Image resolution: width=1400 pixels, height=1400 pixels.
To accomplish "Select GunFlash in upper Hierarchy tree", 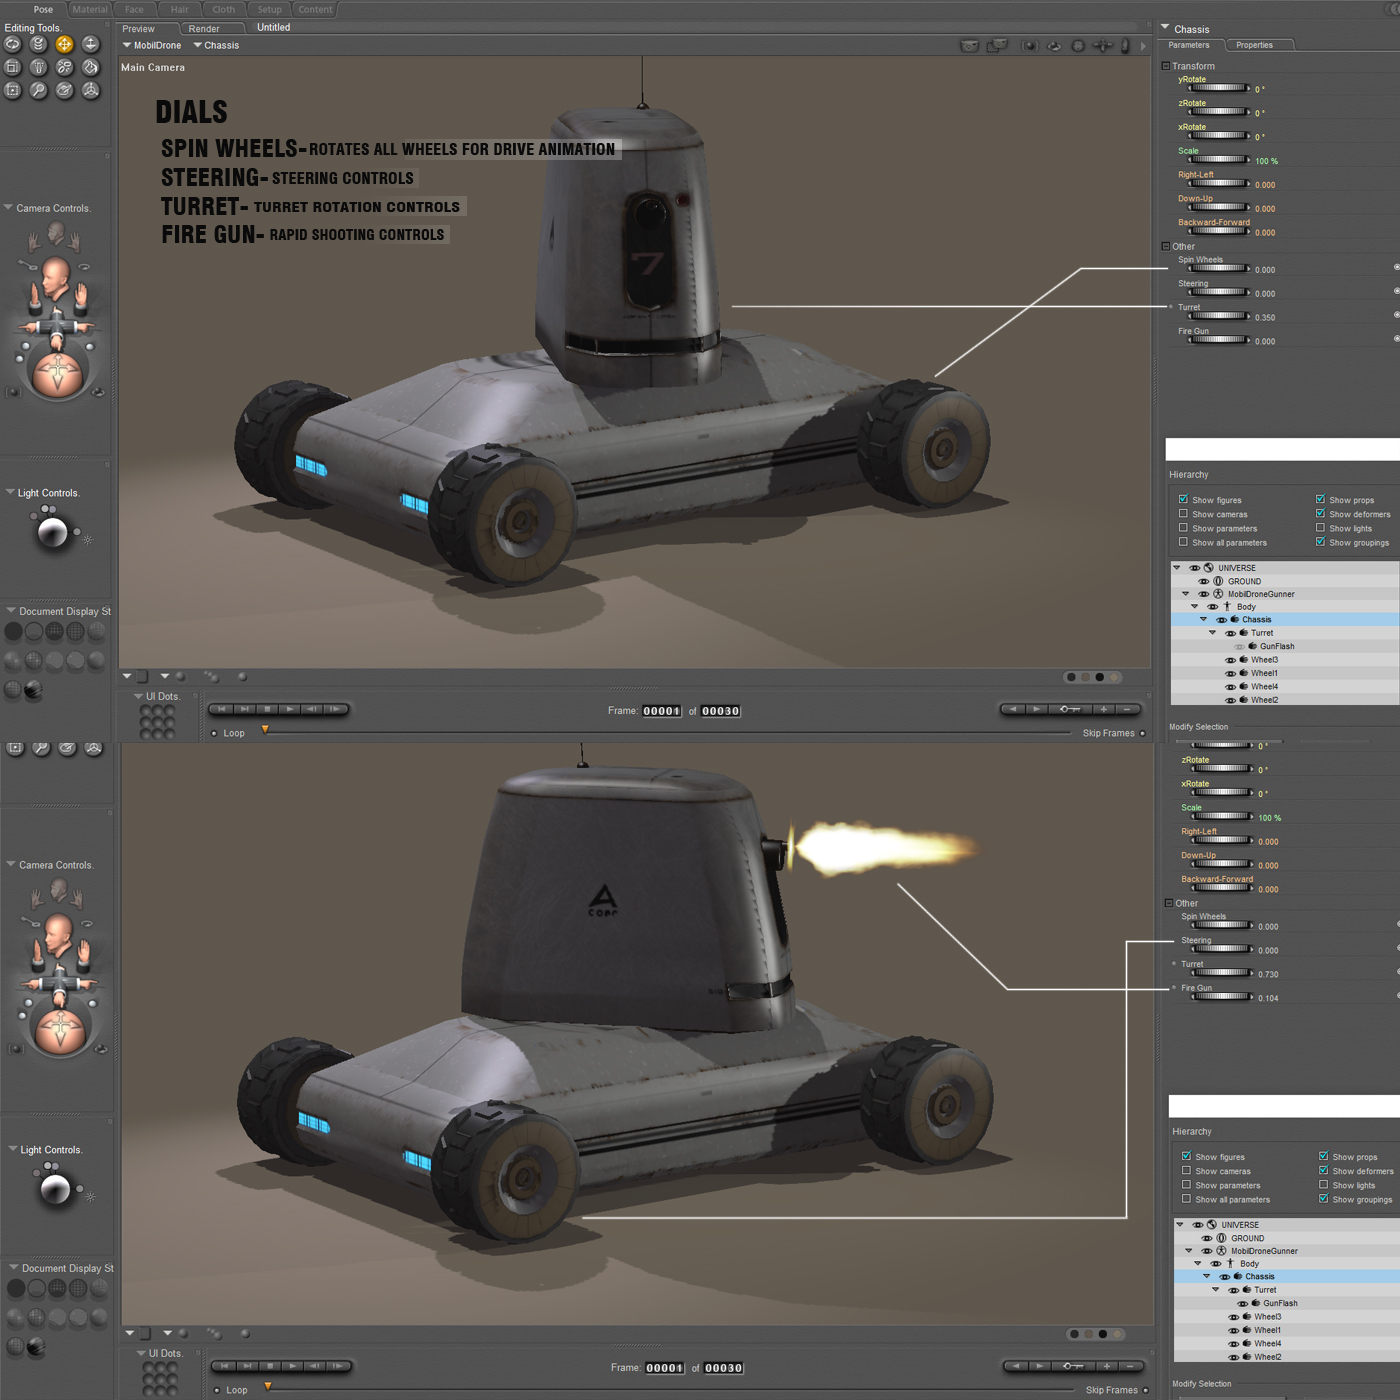I will [1277, 646].
